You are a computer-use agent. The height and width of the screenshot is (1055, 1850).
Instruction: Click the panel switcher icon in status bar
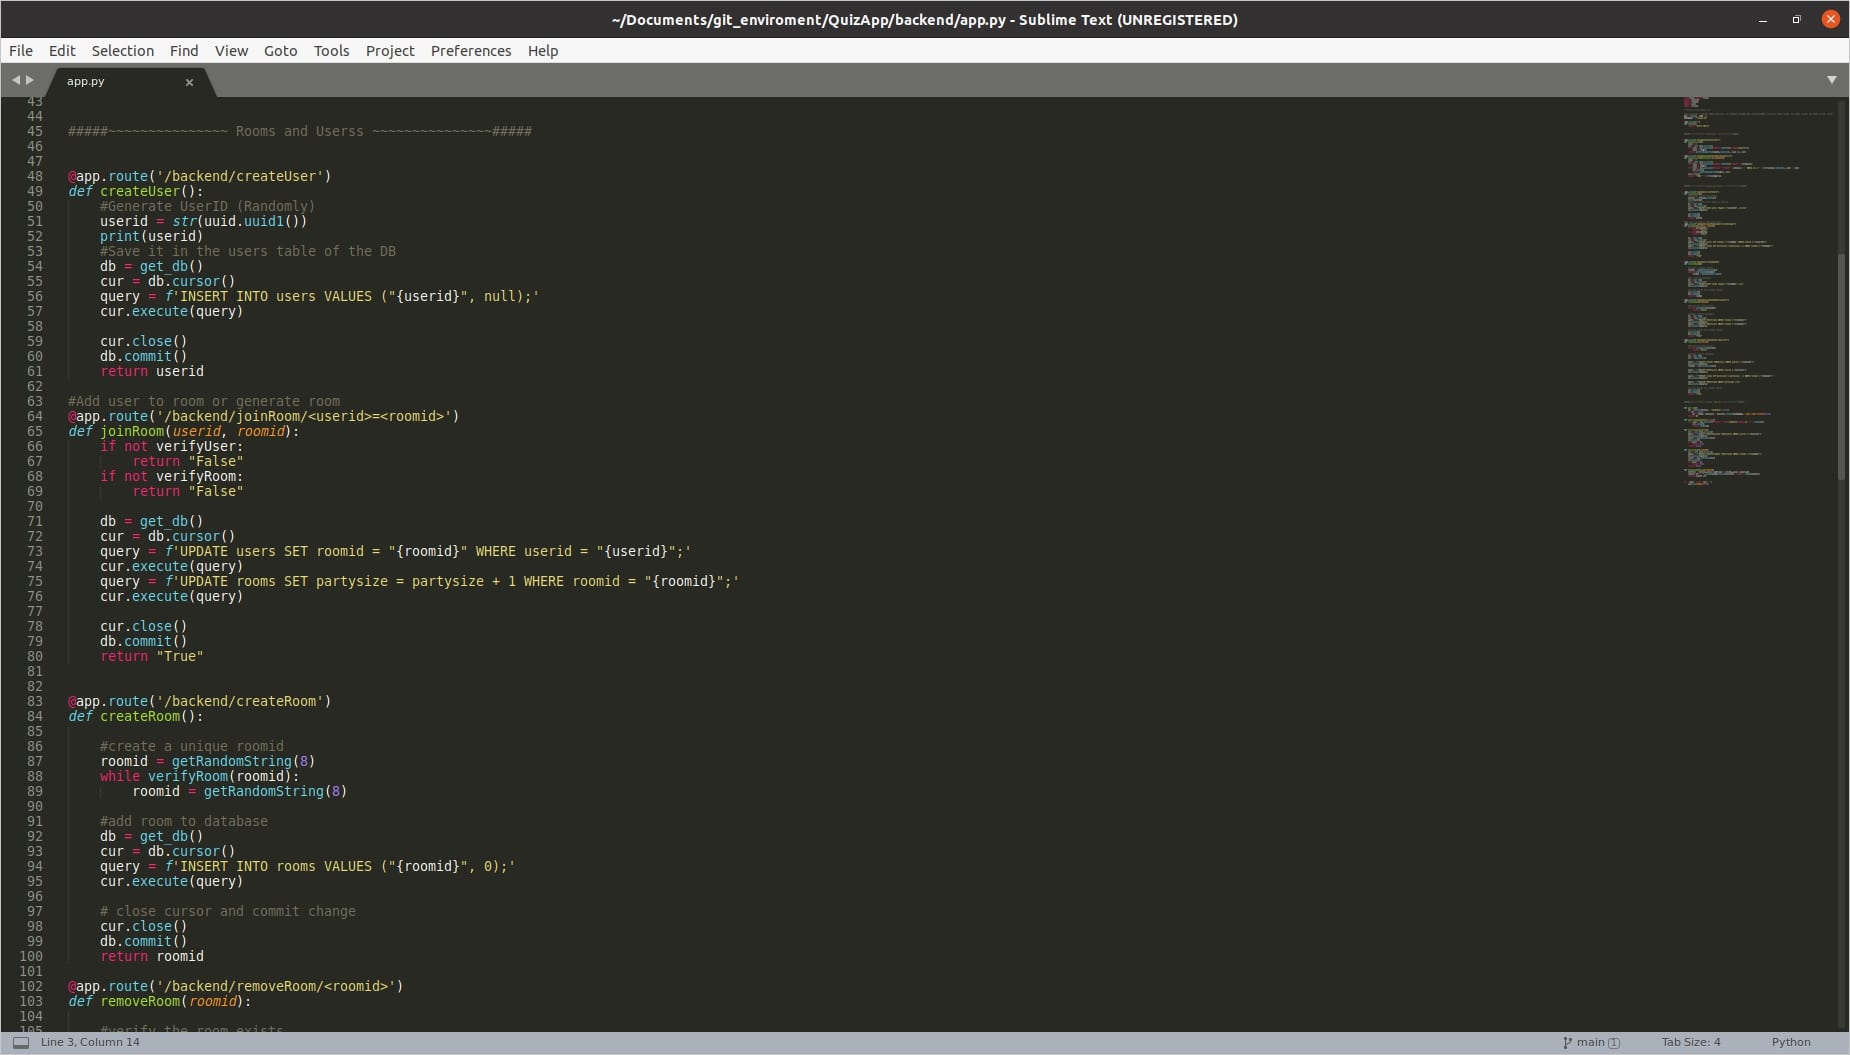pyautogui.click(x=20, y=1042)
